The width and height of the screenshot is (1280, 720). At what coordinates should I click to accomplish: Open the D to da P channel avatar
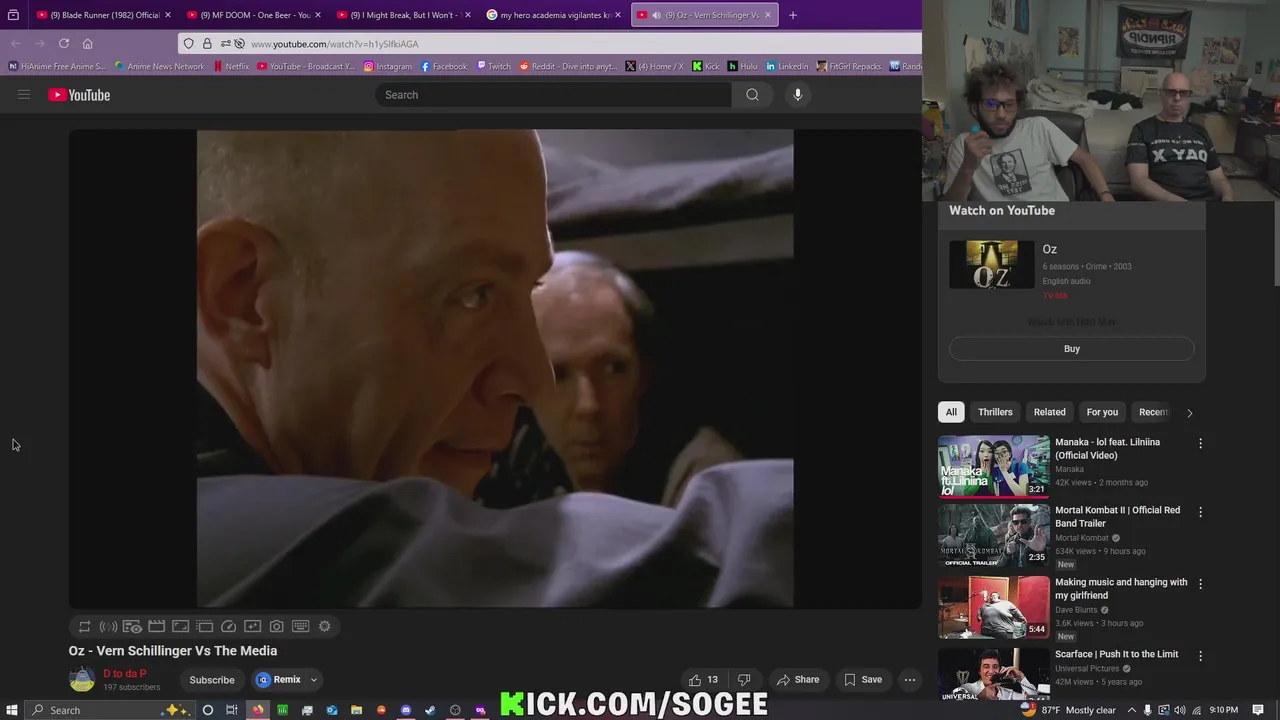(82, 680)
